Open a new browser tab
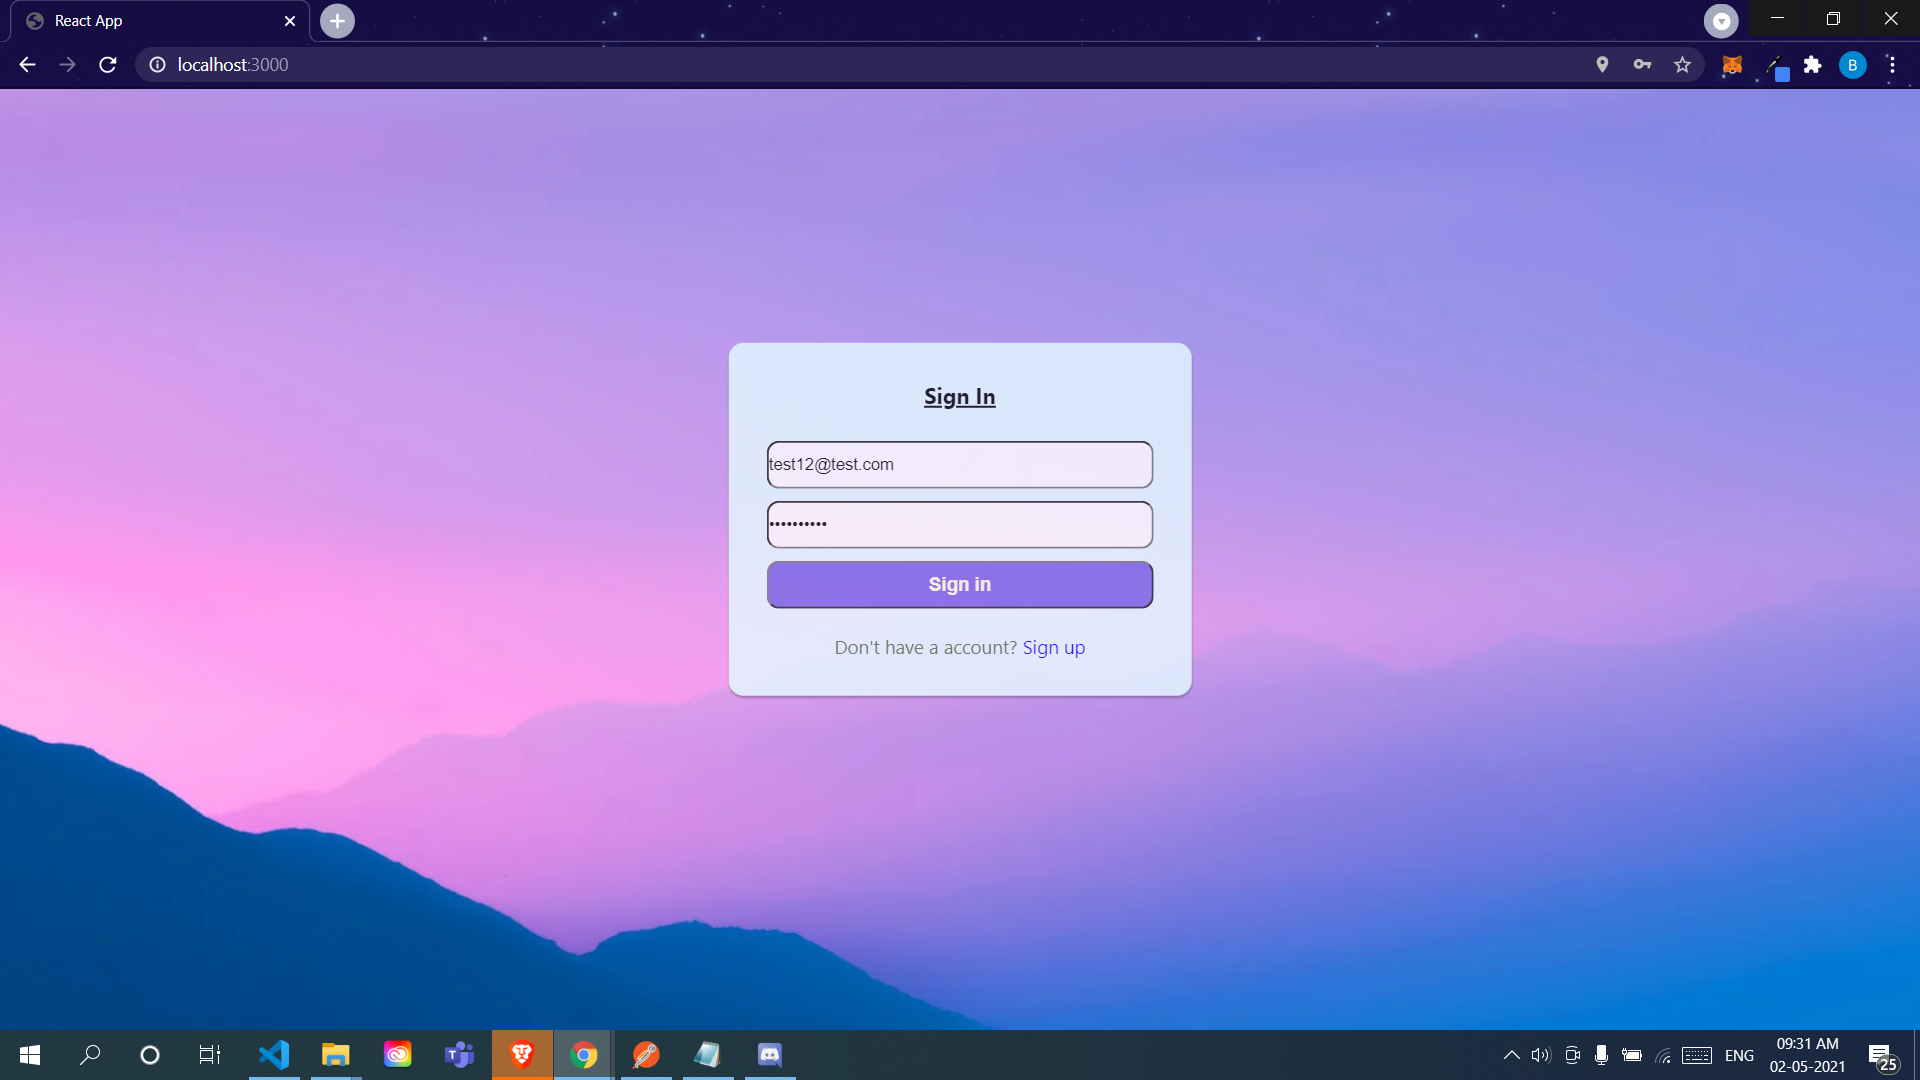This screenshot has height=1080, width=1920. tap(337, 21)
